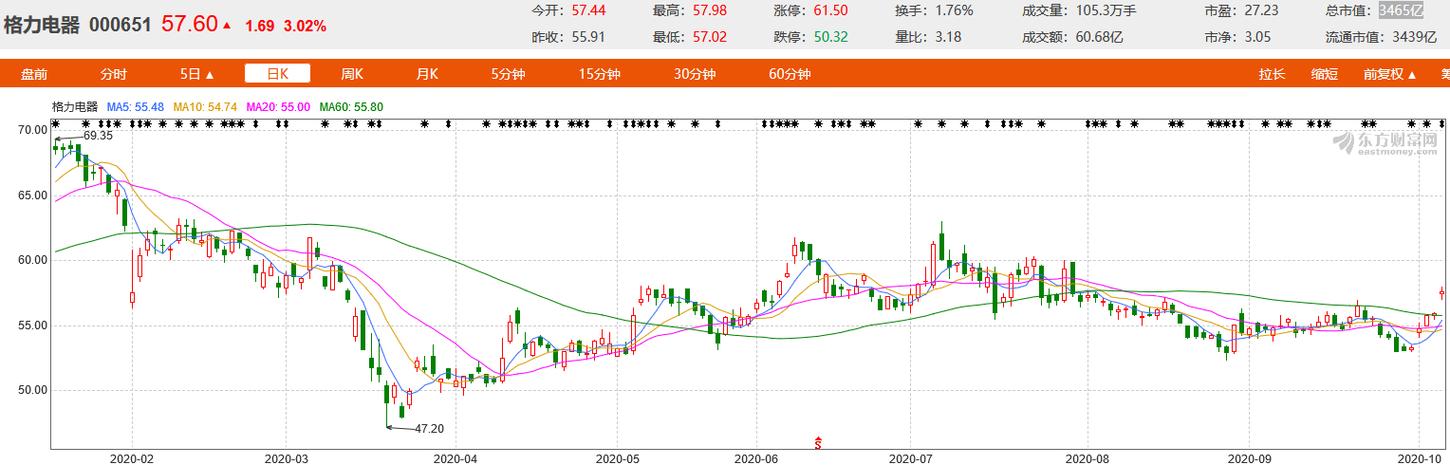Select the 月K monthly chart tab
Image resolution: width=1450 pixels, height=465 pixels.
(427, 74)
